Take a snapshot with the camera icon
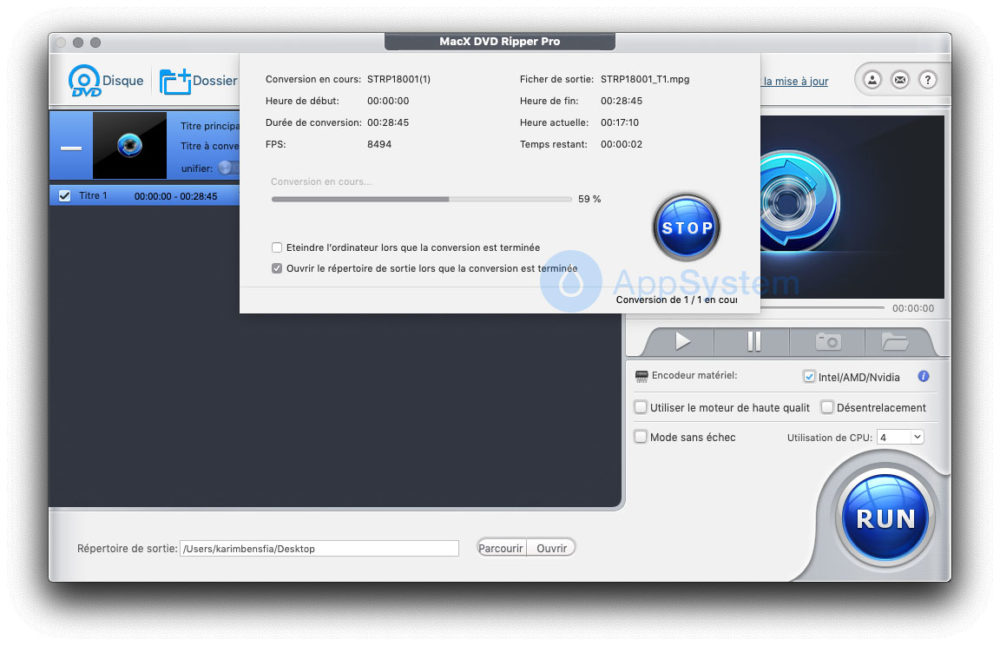 click(828, 342)
